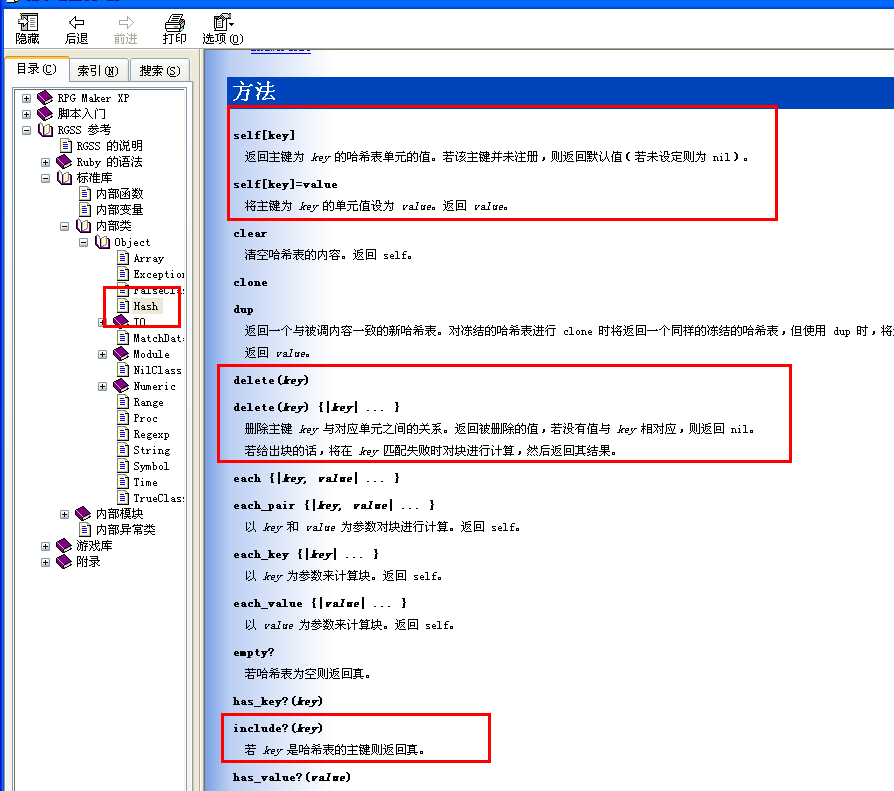Click the page icon beside Proc
The image size is (894, 791).
pos(123,417)
